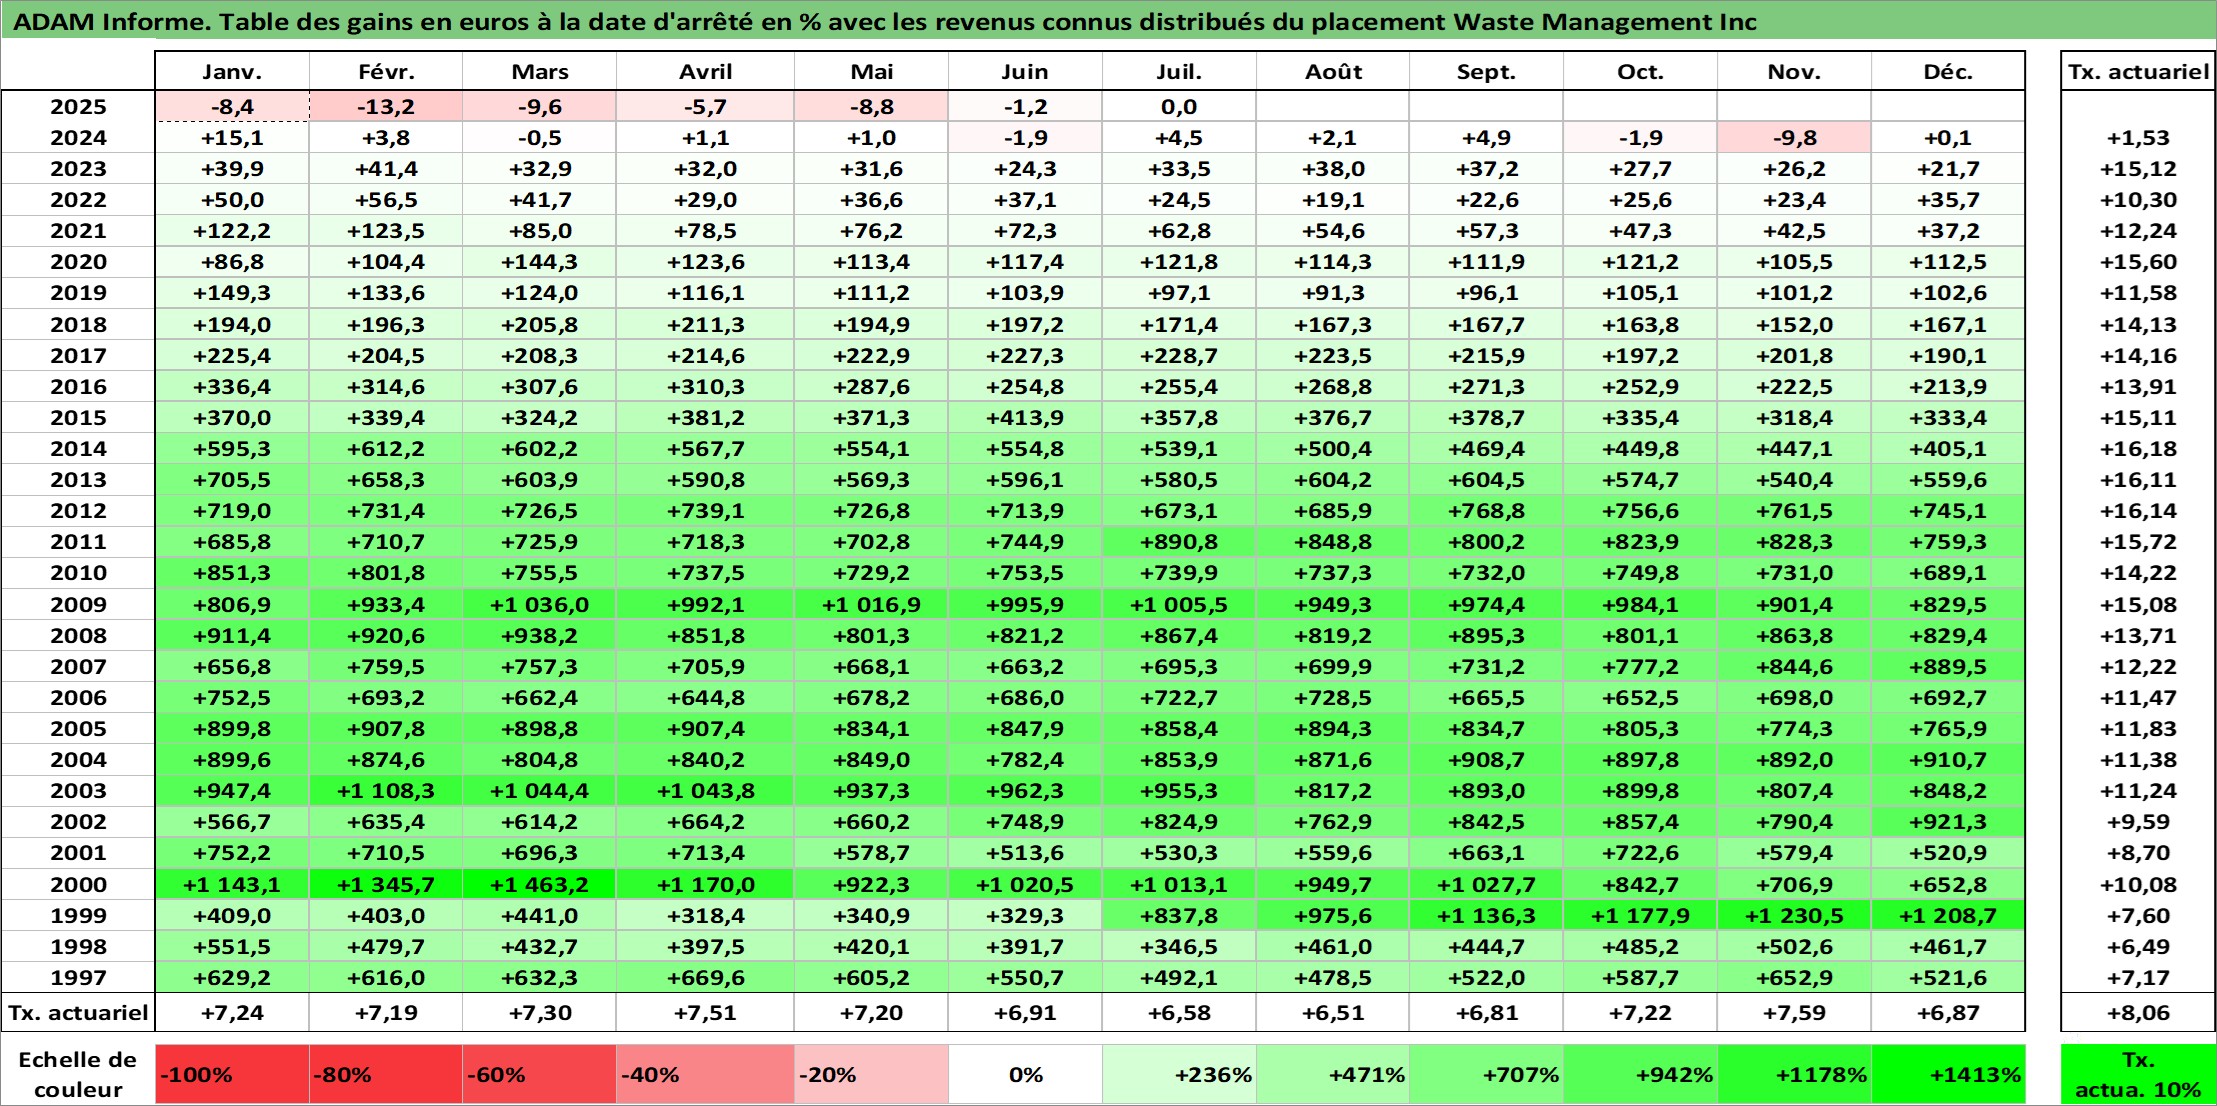Click the ADAM Informe title banner

point(1108,21)
